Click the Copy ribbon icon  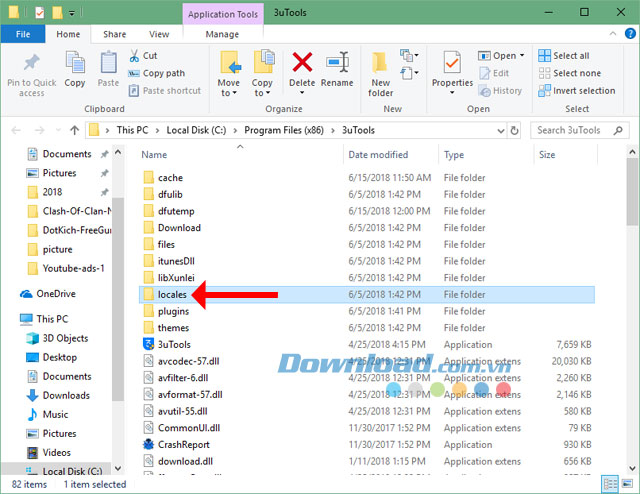pyautogui.click(x=75, y=63)
